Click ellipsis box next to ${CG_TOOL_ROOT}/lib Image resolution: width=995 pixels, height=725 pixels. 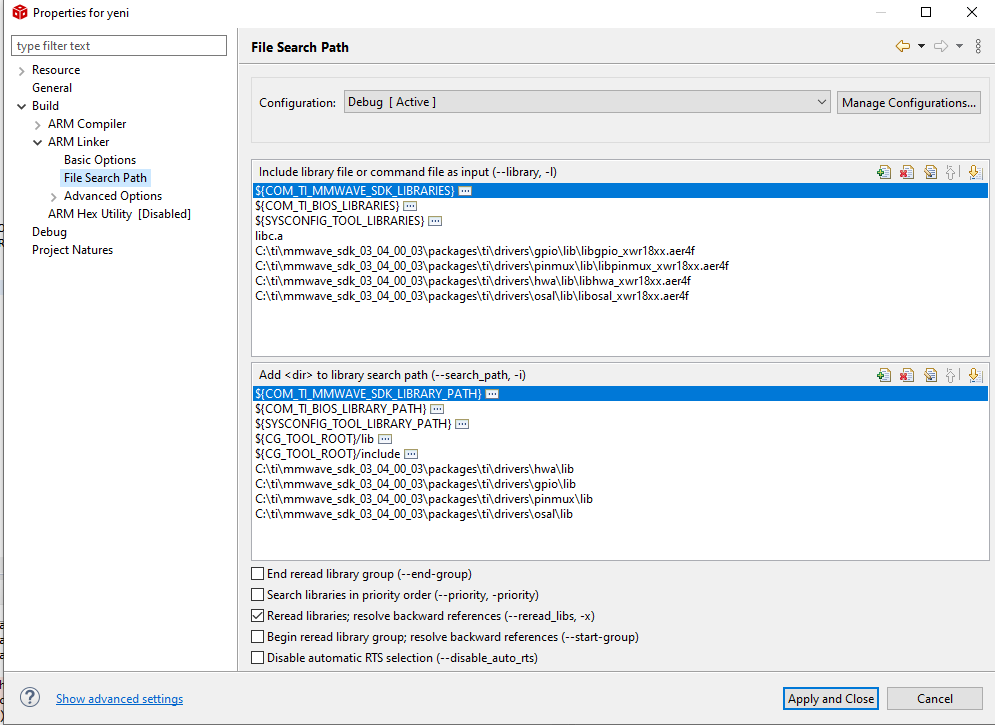[385, 439]
